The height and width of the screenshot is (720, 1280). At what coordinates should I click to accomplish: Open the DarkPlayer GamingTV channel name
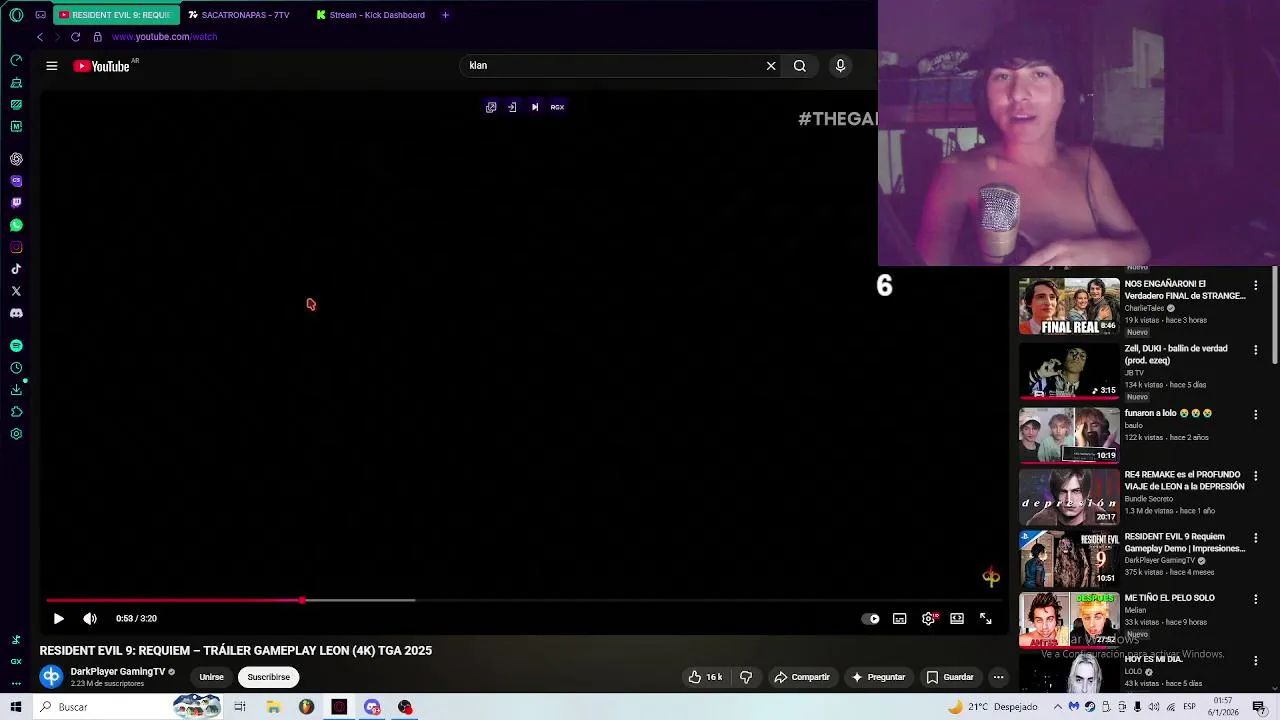click(x=118, y=672)
